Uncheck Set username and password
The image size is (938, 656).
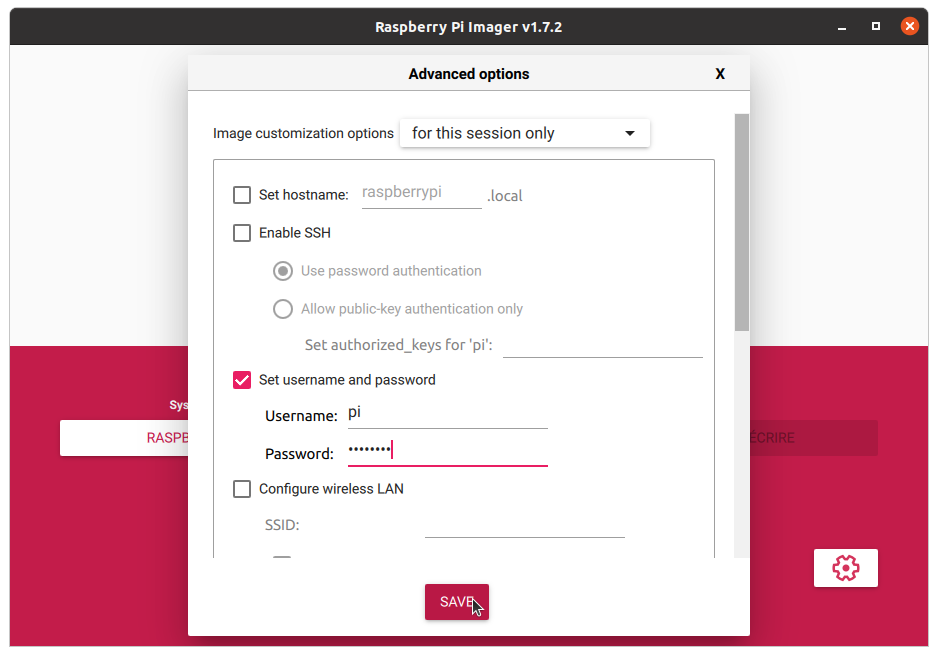[242, 380]
